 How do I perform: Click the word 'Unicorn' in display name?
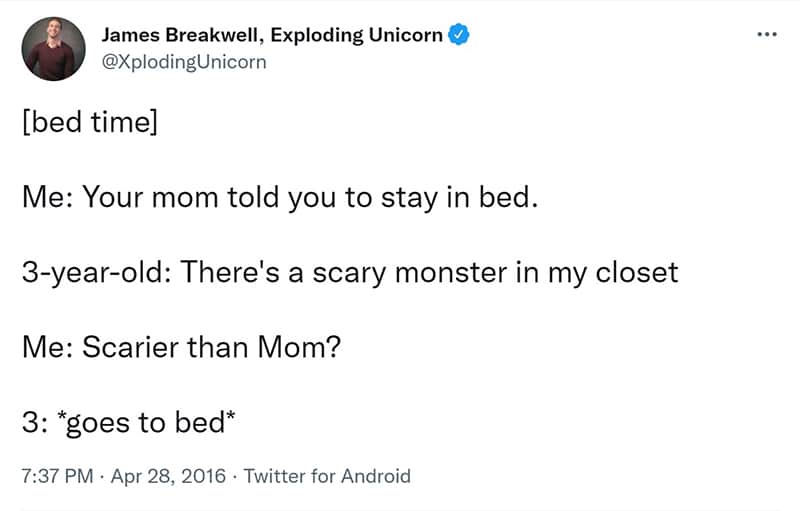click(x=406, y=35)
